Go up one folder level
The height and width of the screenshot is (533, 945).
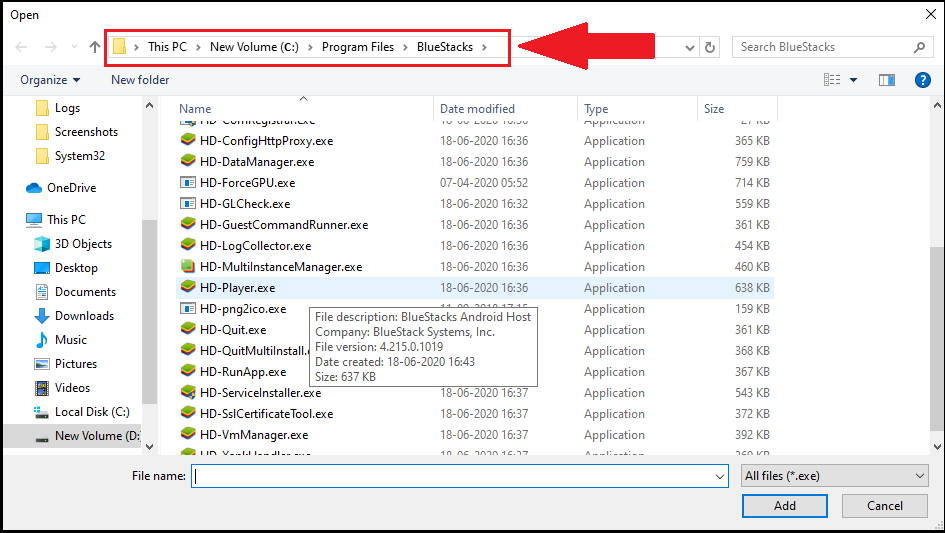95,47
